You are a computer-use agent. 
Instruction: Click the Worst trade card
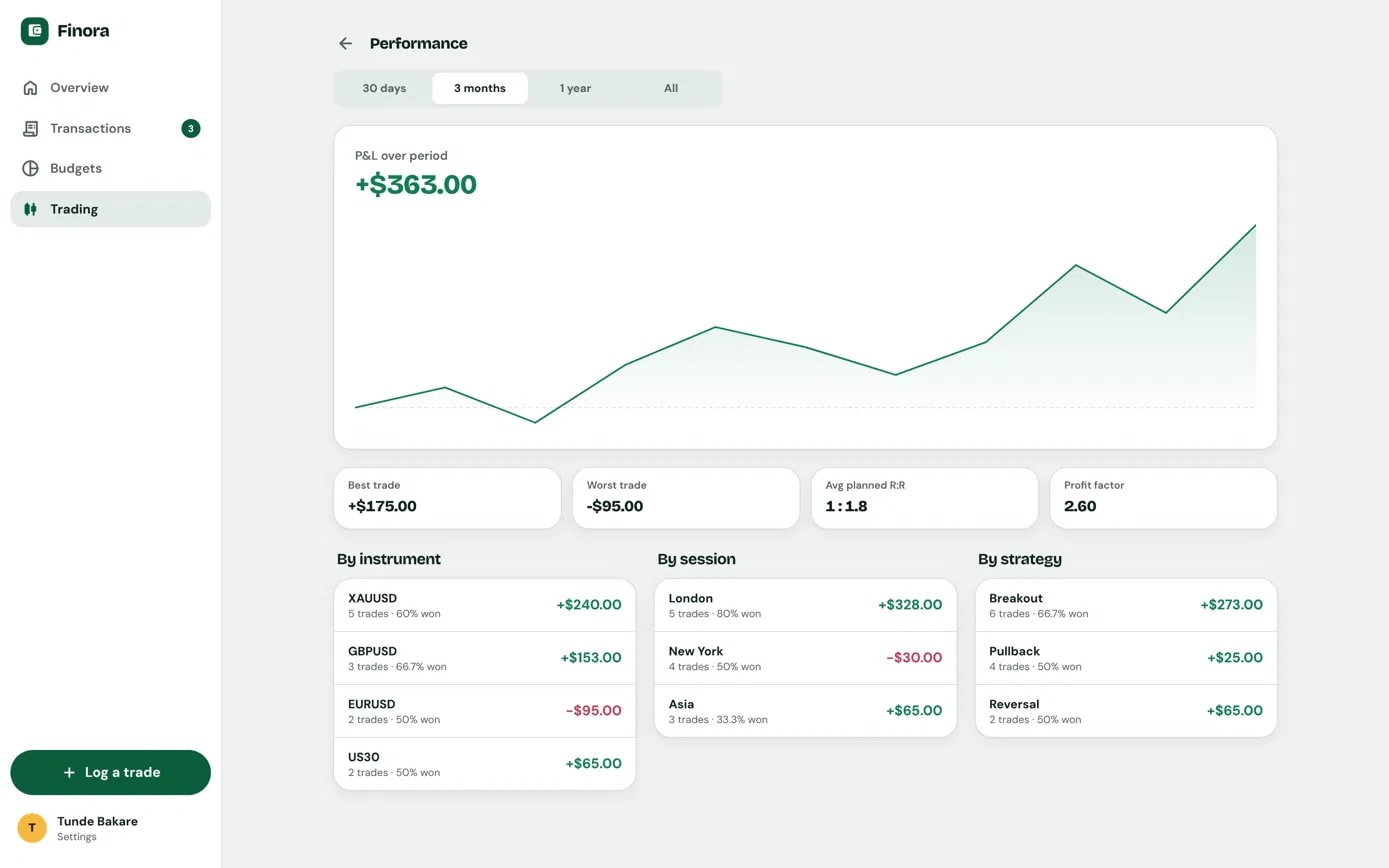coord(686,498)
